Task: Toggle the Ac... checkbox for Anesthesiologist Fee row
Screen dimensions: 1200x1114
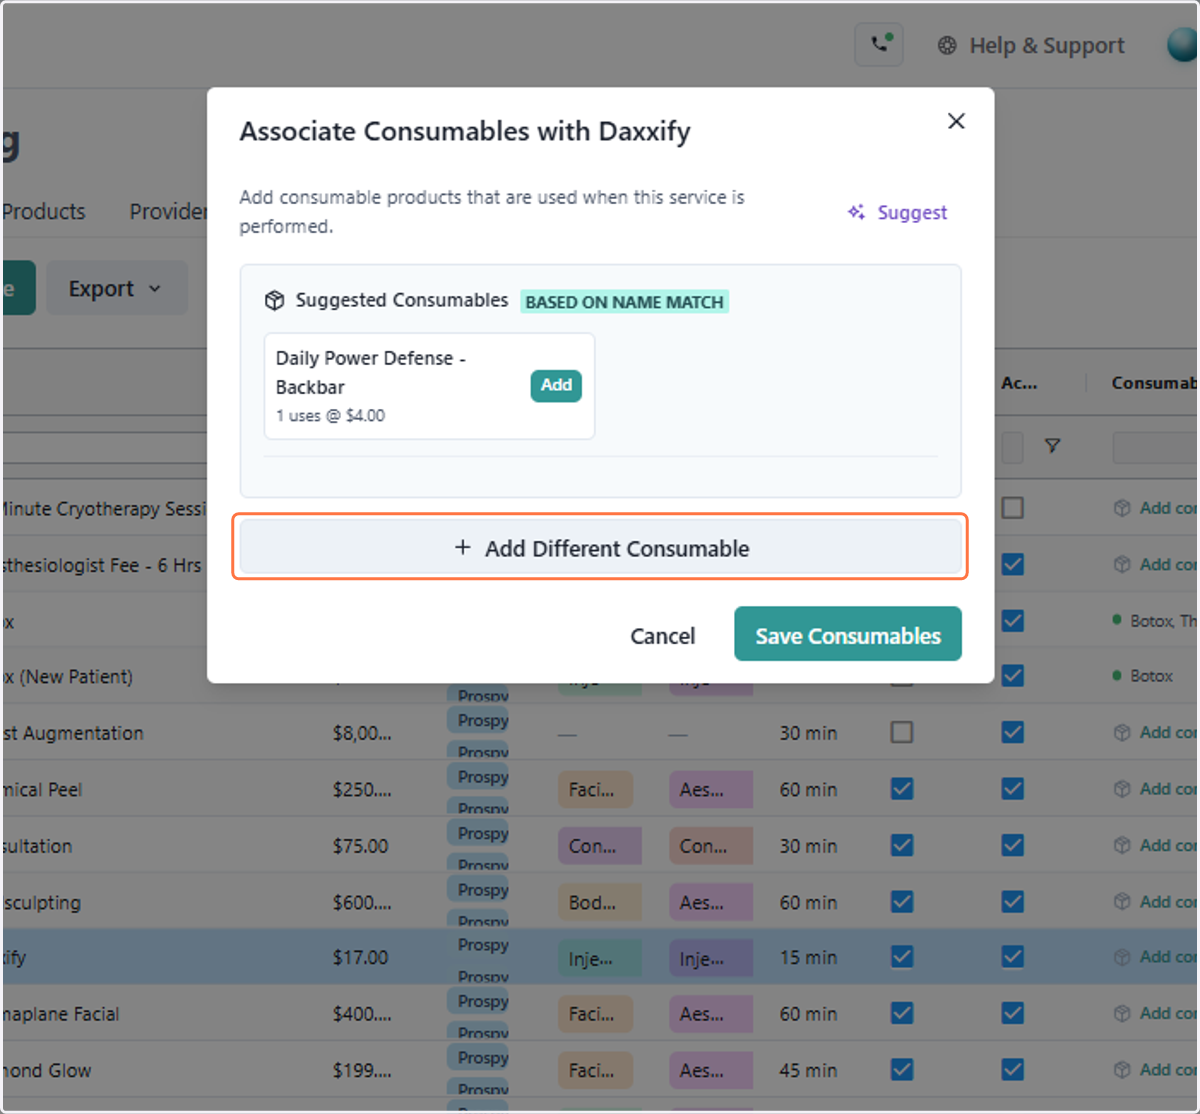Action: (1013, 564)
